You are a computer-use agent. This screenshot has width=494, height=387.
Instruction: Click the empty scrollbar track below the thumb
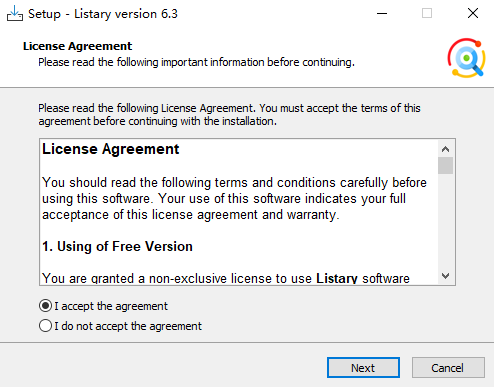point(445,221)
